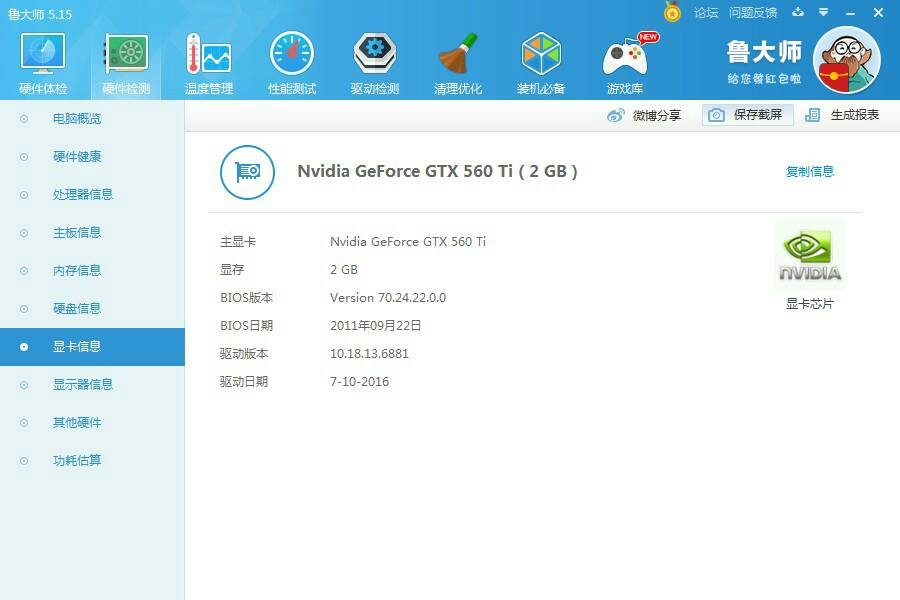Click 生成报表 generate report button

[842, 115]
